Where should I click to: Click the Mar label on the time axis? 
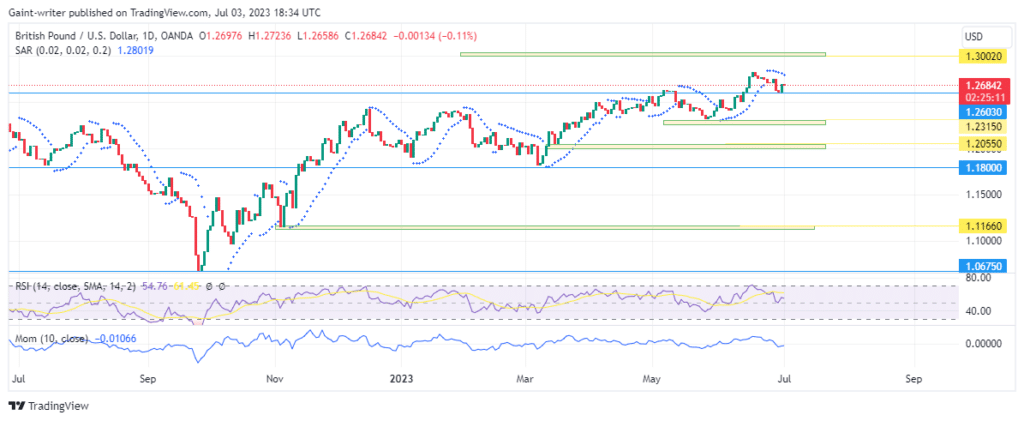tap(525, 379)
